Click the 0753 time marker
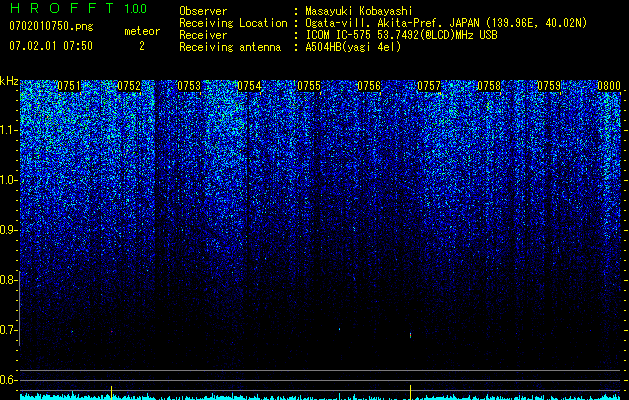The height and width of the screenshot is (400, 629). point(189,86)
